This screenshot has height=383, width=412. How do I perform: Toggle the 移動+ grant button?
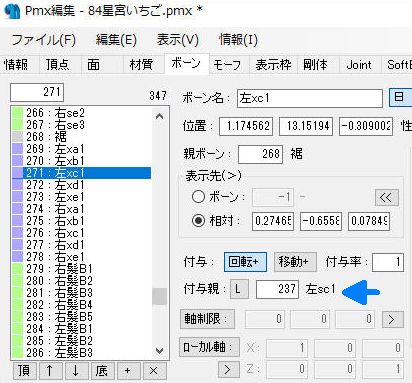click(x=295, y=262)
